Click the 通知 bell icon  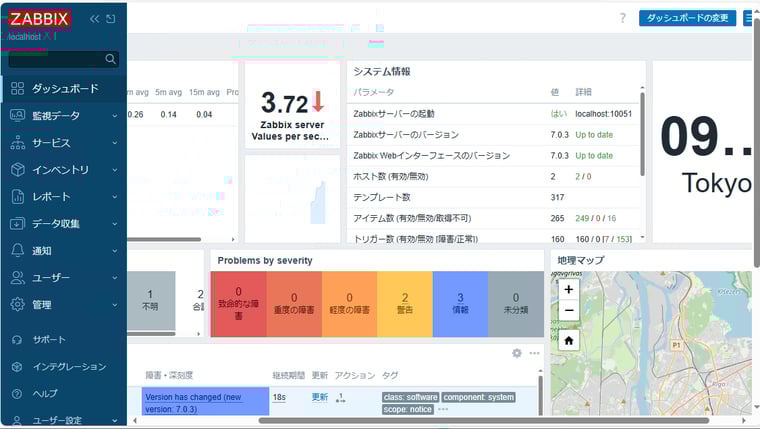pyautogui.click(x=17, y=251)
